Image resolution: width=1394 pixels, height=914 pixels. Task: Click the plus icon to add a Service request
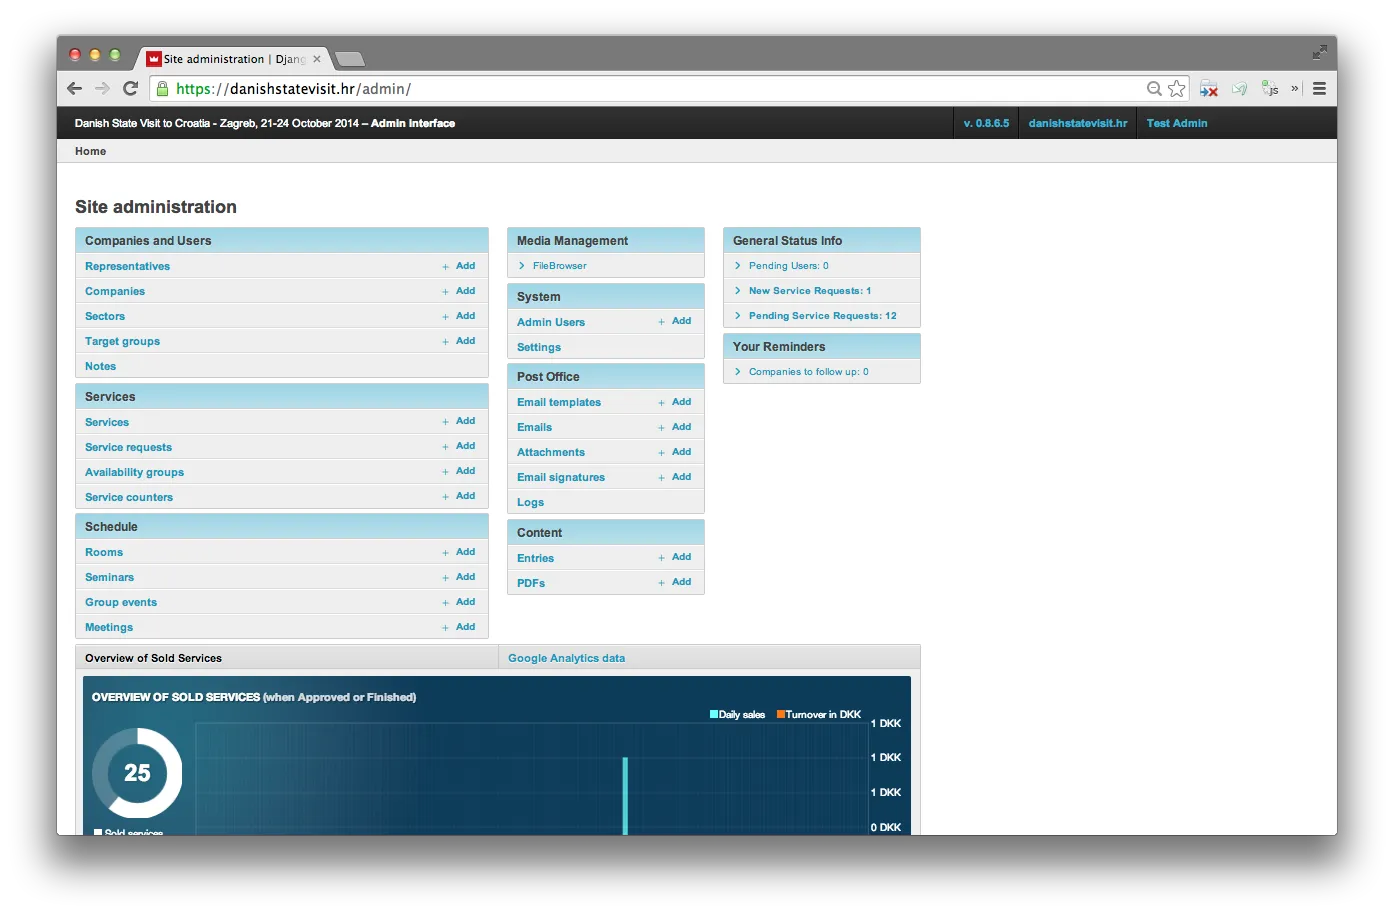point(446,446)
